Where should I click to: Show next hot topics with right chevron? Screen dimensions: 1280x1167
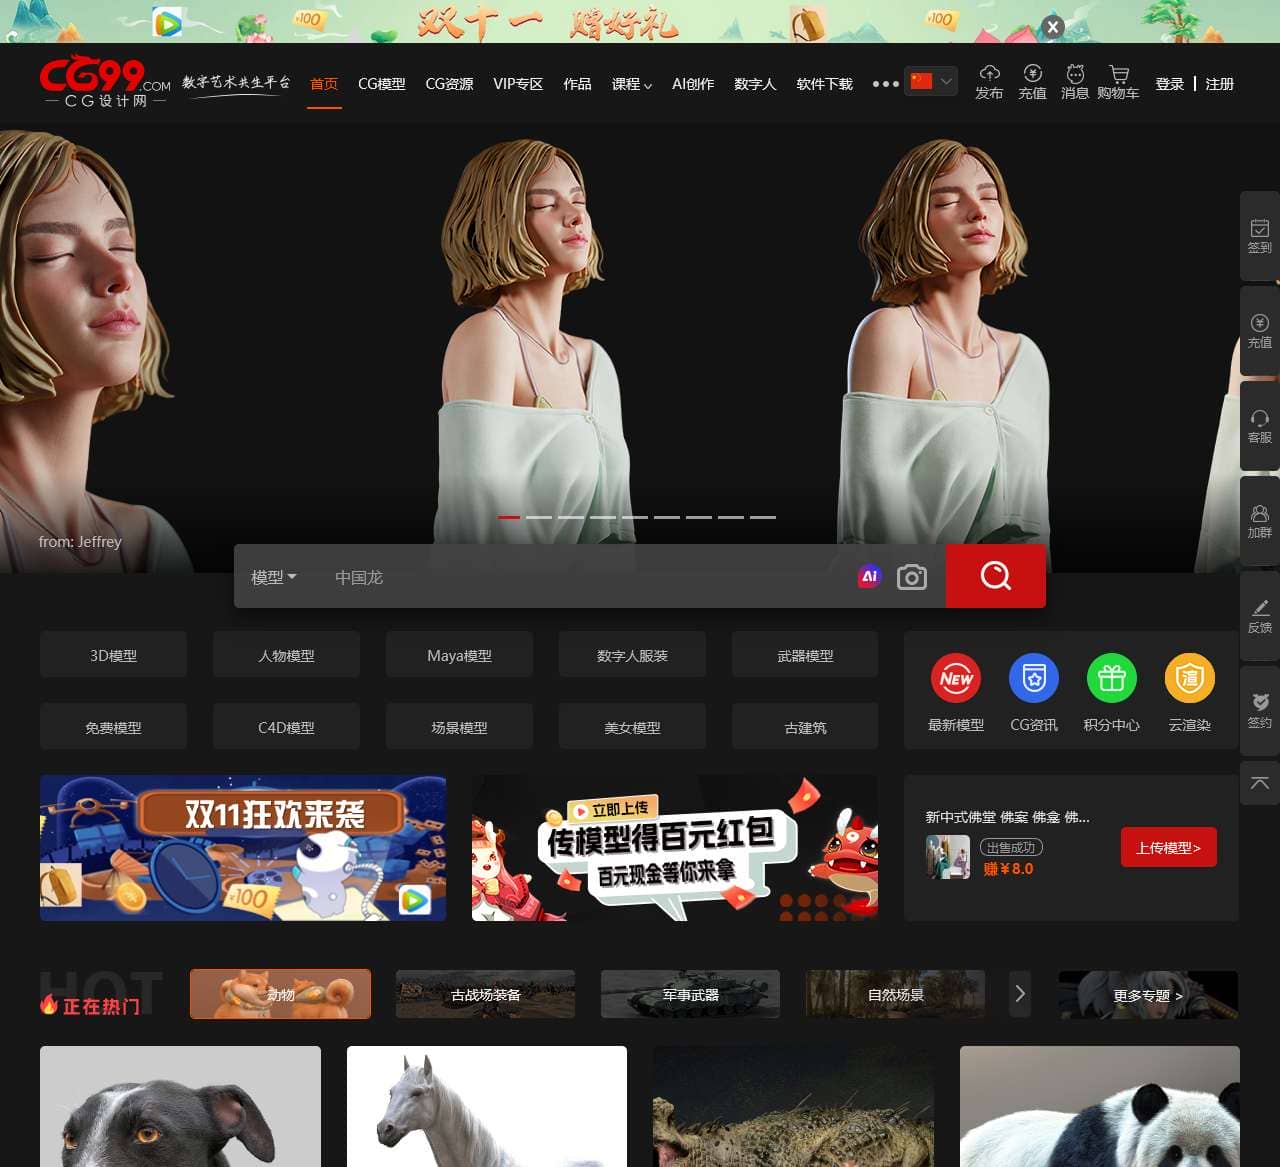(1020, 994)
